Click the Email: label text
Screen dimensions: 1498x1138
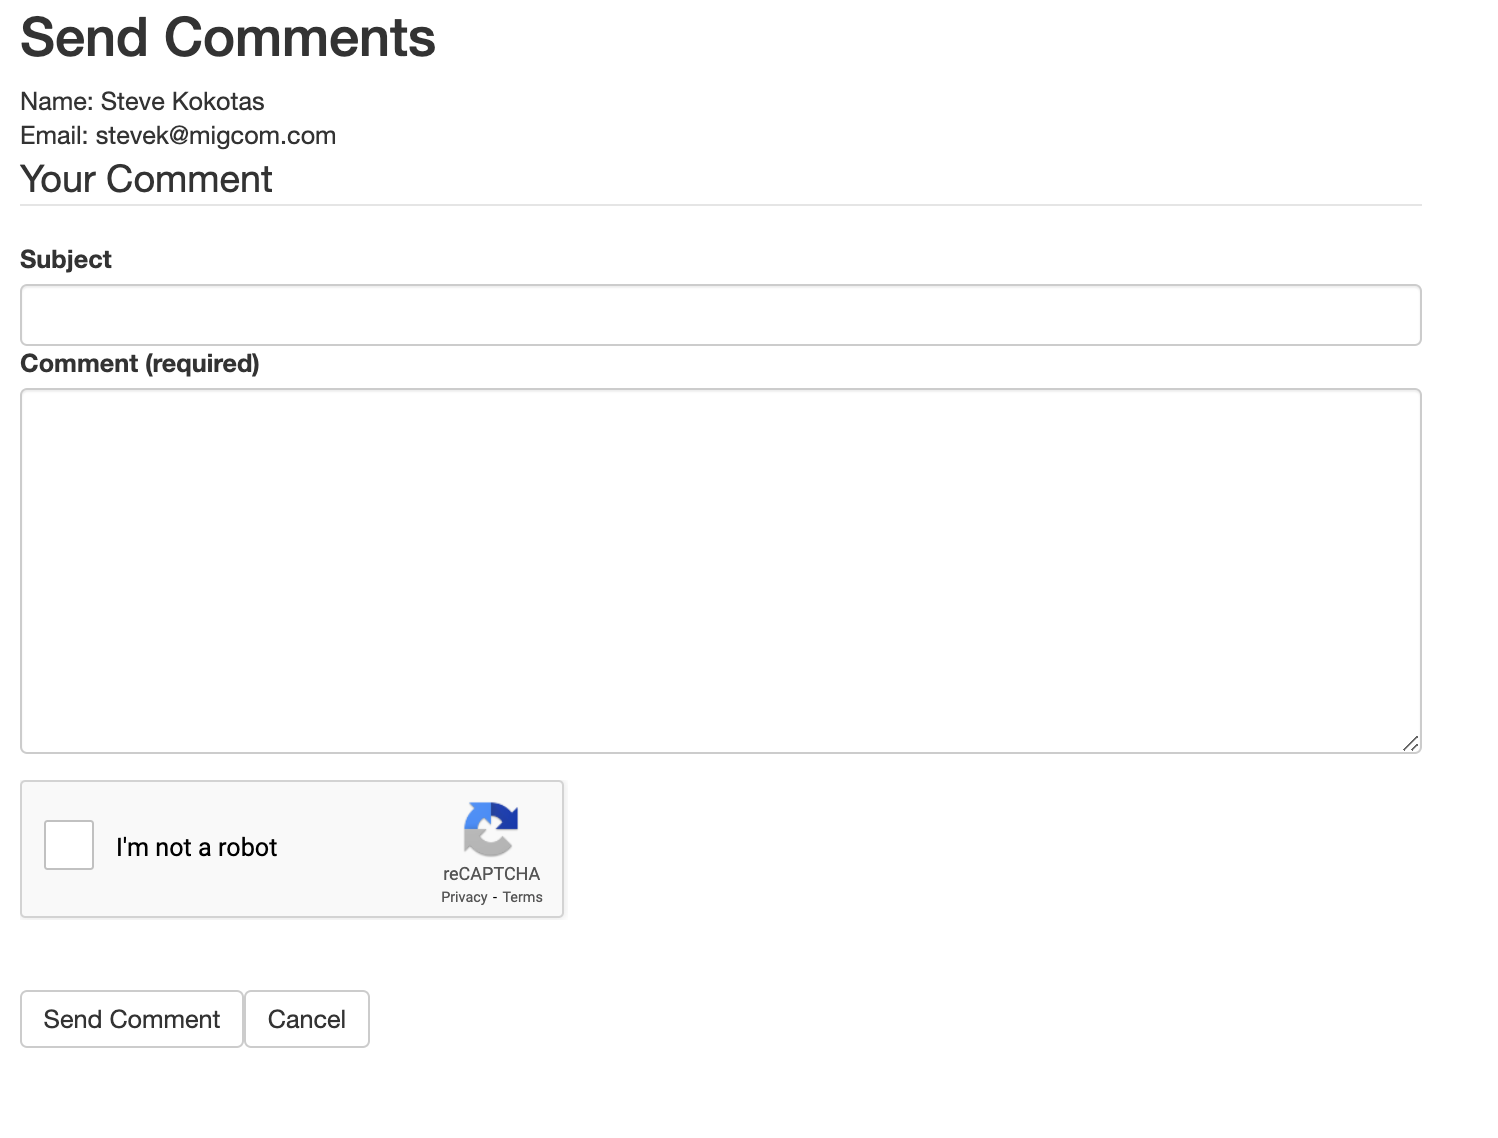click(54, 135)
